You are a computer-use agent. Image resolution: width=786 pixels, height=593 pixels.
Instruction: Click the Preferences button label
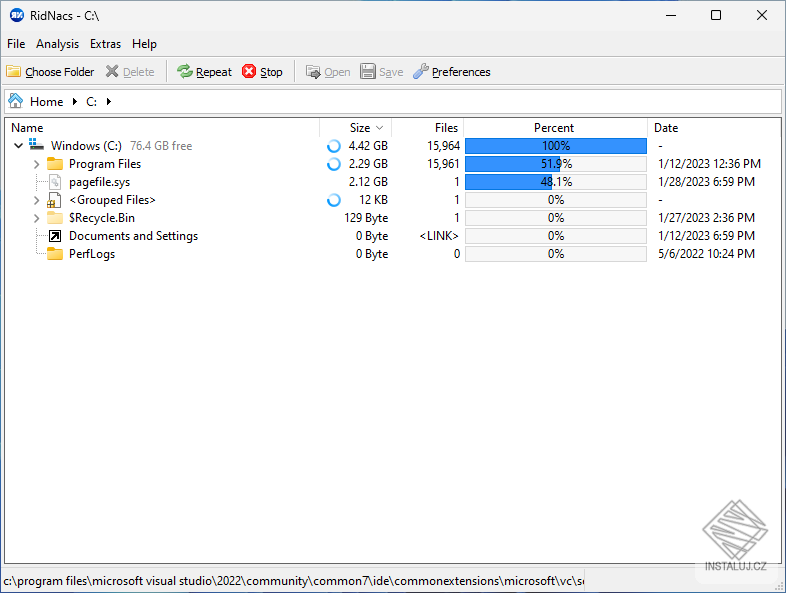click(461, 72)
